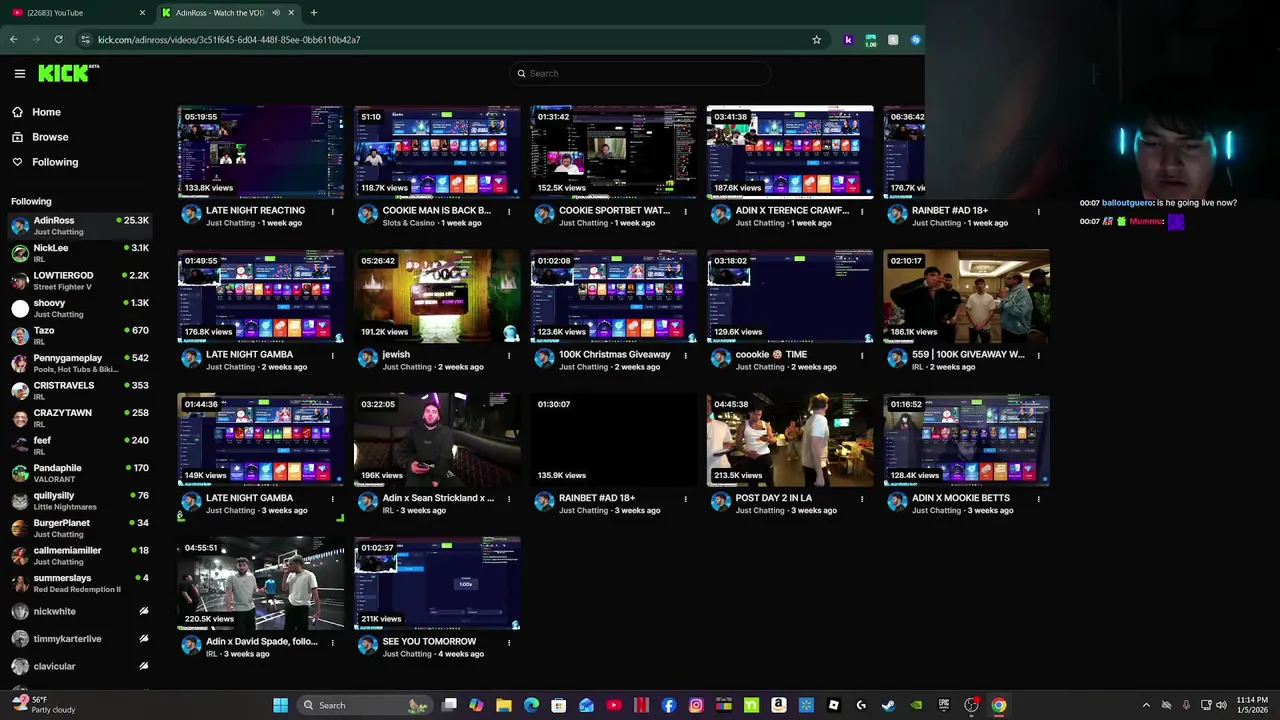This screenshot has height=720, width=1280.
Task: Click Adin x David Spade title link
Action: pos(262,642)
